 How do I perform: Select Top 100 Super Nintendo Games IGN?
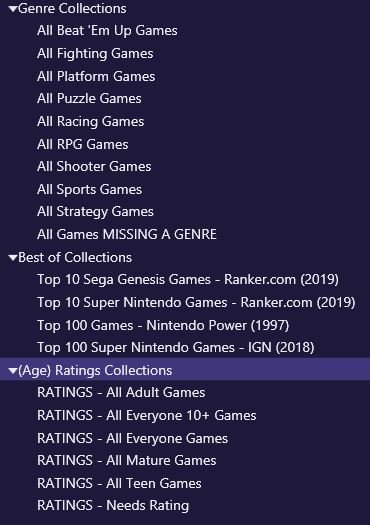(176, 348)
